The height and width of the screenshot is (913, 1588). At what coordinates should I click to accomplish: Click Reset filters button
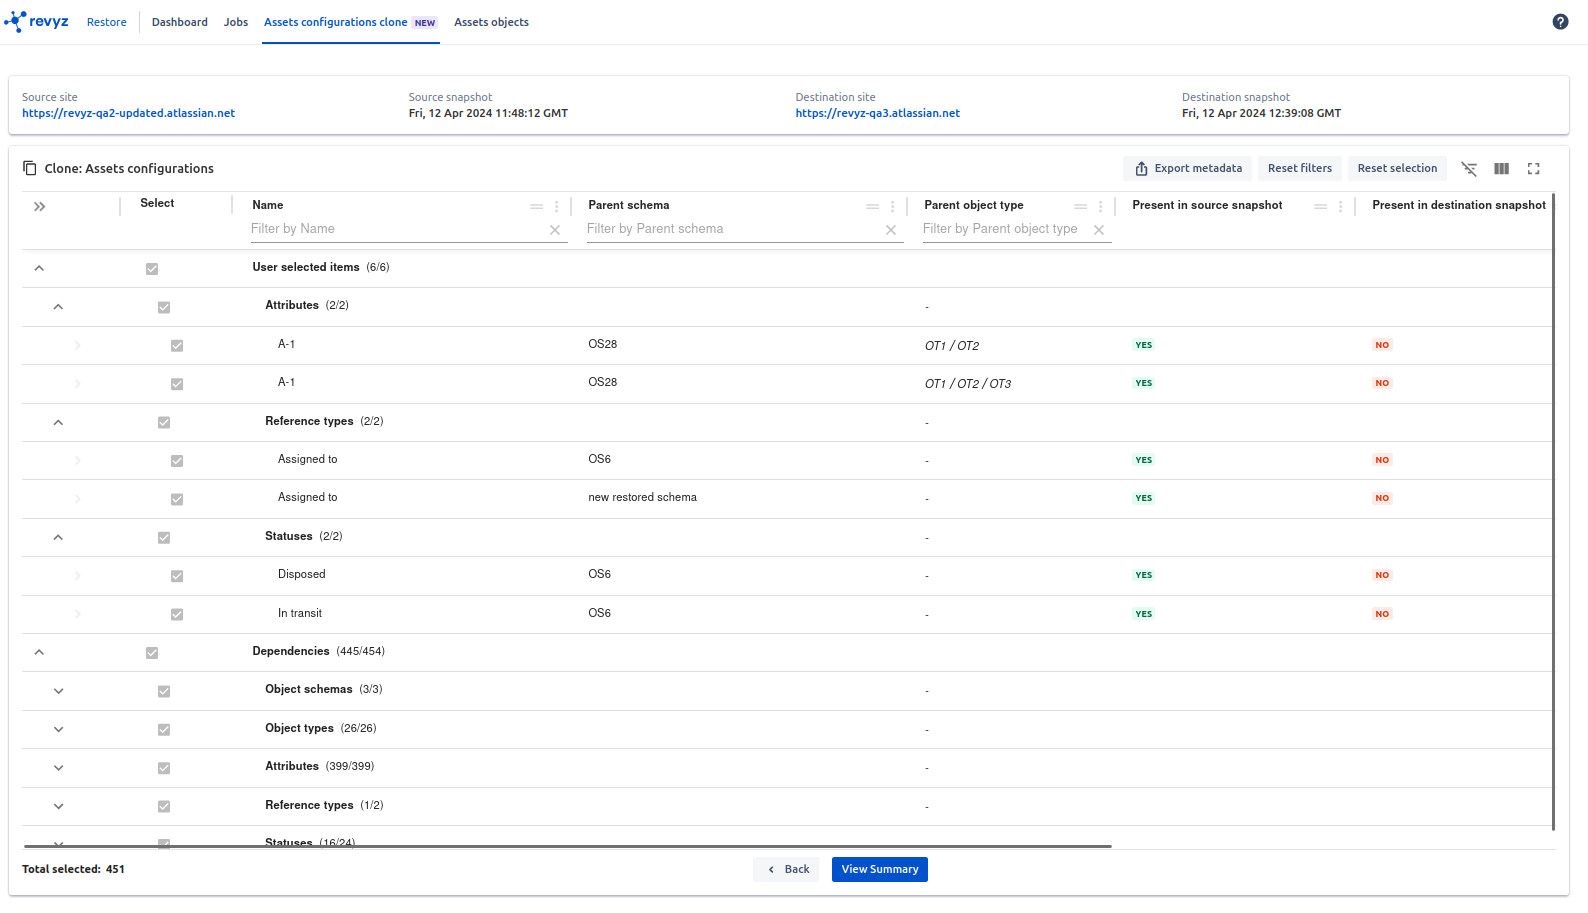pyautogui.click(x=1300, y=168)
